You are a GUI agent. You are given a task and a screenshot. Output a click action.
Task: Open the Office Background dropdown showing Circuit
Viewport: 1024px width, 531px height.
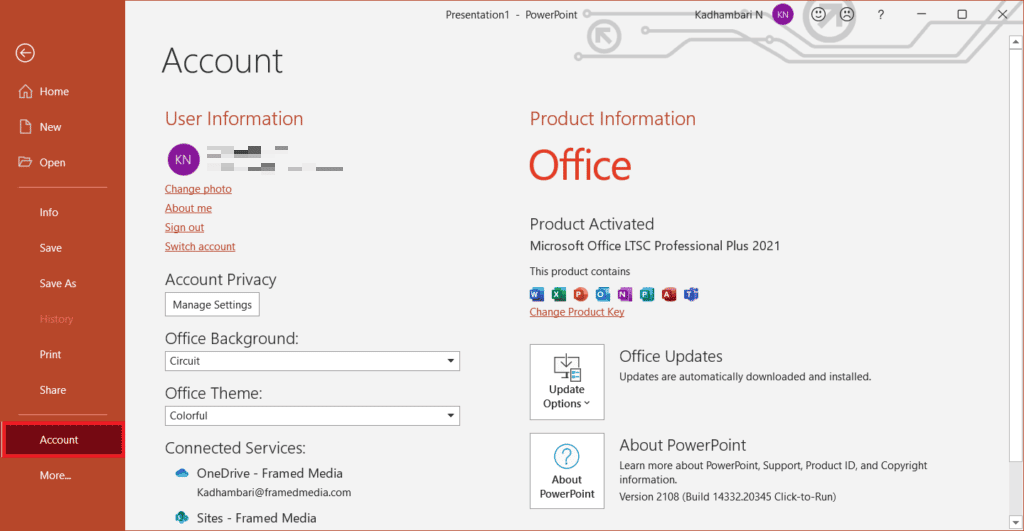click(x=312, y=361)
